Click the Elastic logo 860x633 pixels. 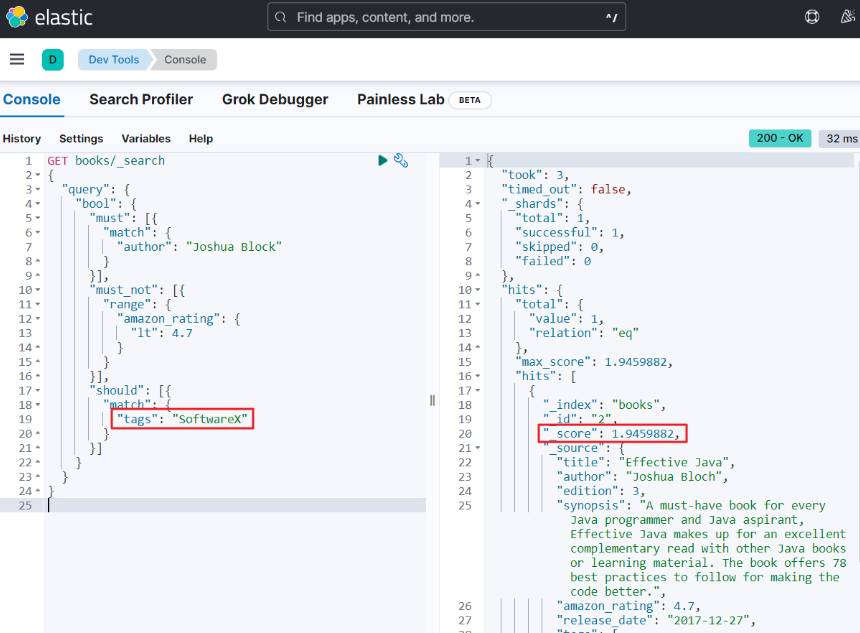pyautogui.click(x=49, y=18)
